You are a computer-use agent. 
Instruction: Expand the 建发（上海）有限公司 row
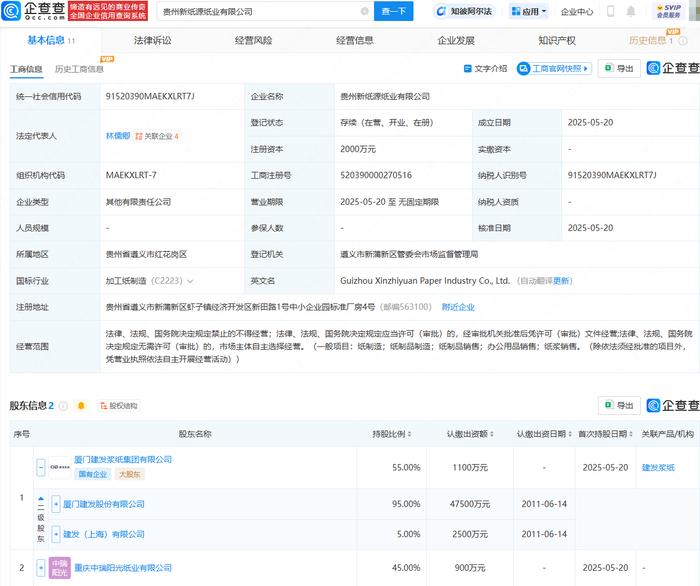point(55,534)
